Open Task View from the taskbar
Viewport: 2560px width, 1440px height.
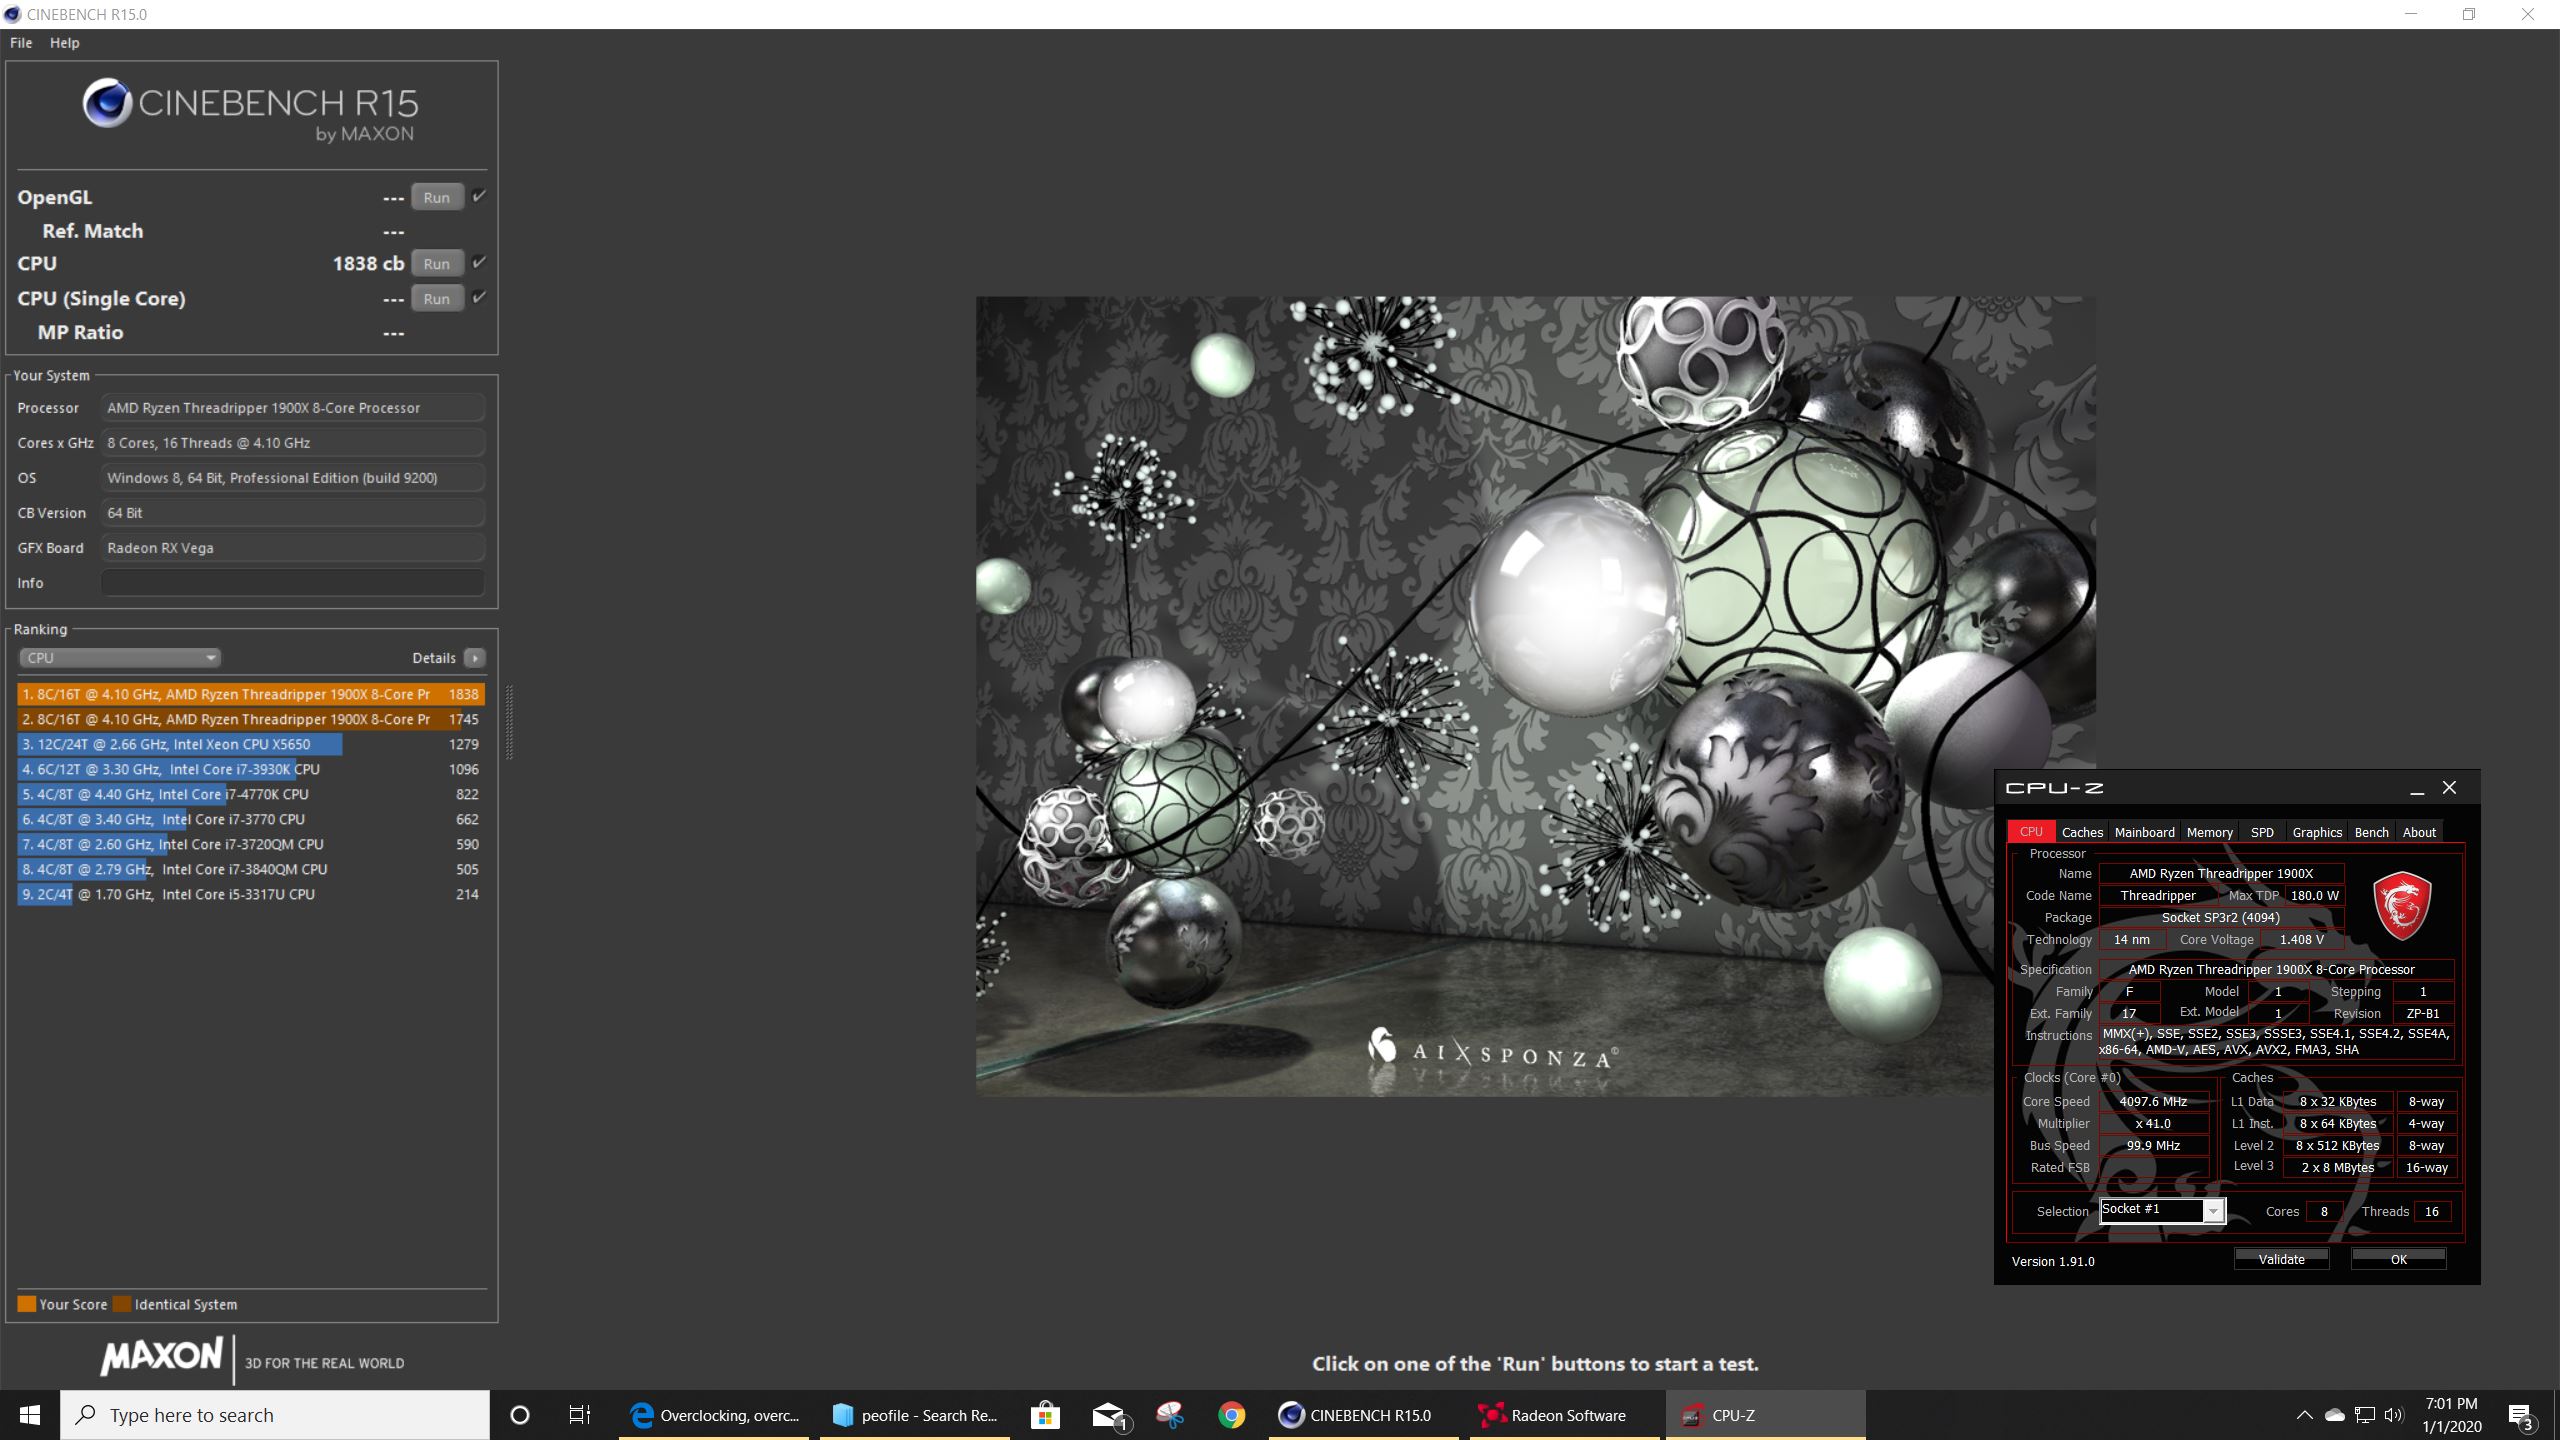click(580, 1415)
